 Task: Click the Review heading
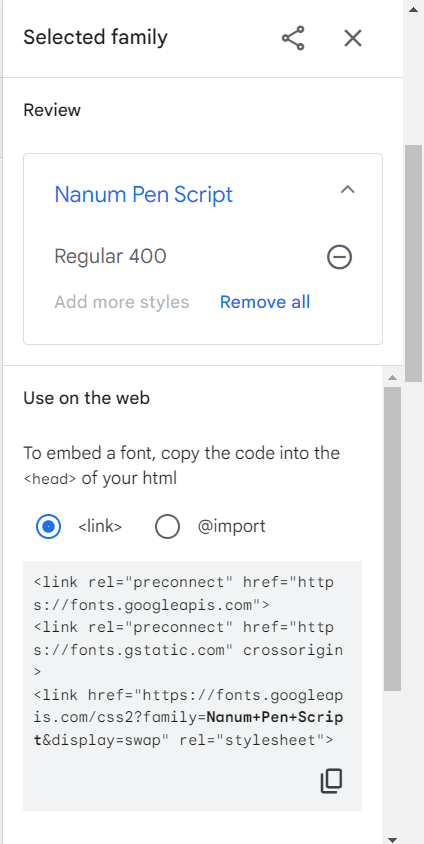(x=52, y=110)
